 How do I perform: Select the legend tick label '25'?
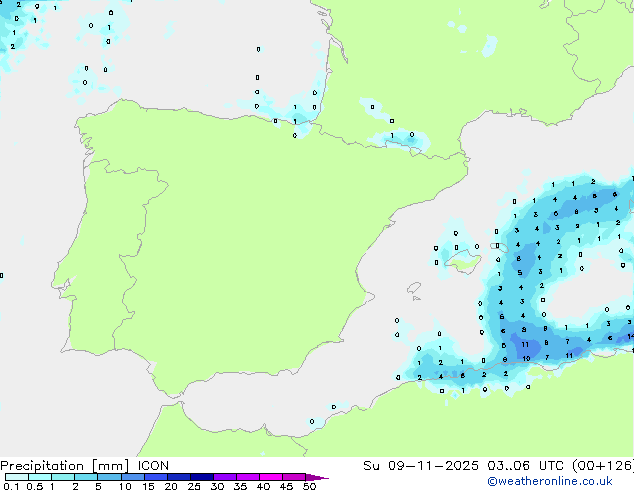[x=194, y=486]
